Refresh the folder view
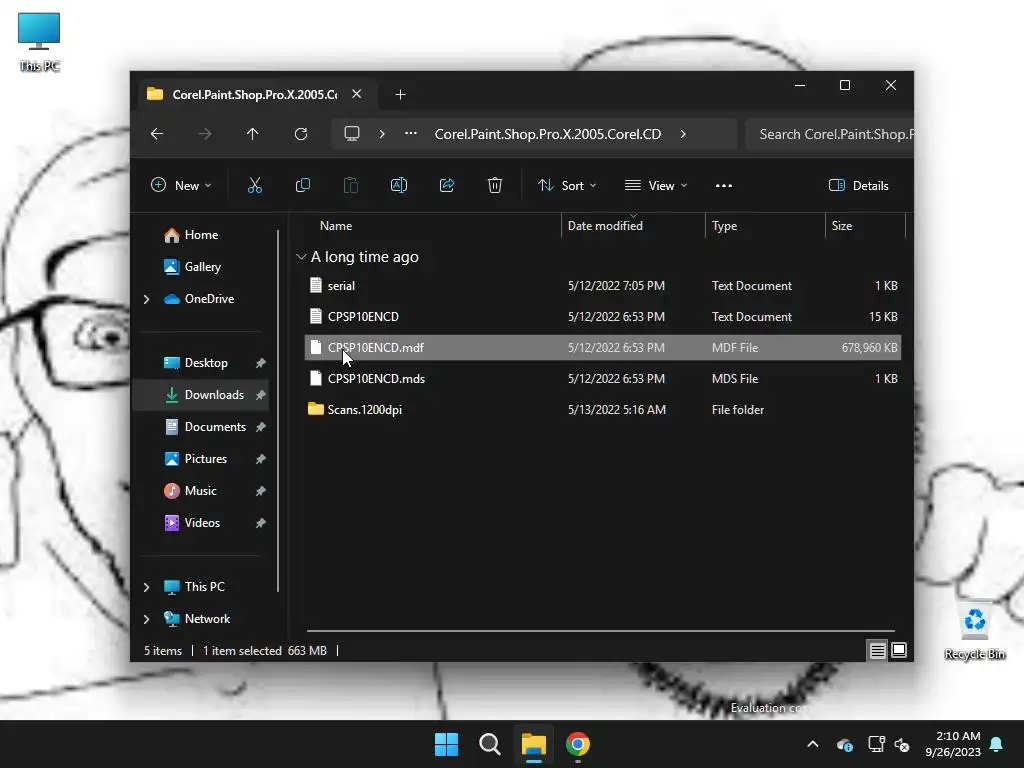 coord(301,134)
